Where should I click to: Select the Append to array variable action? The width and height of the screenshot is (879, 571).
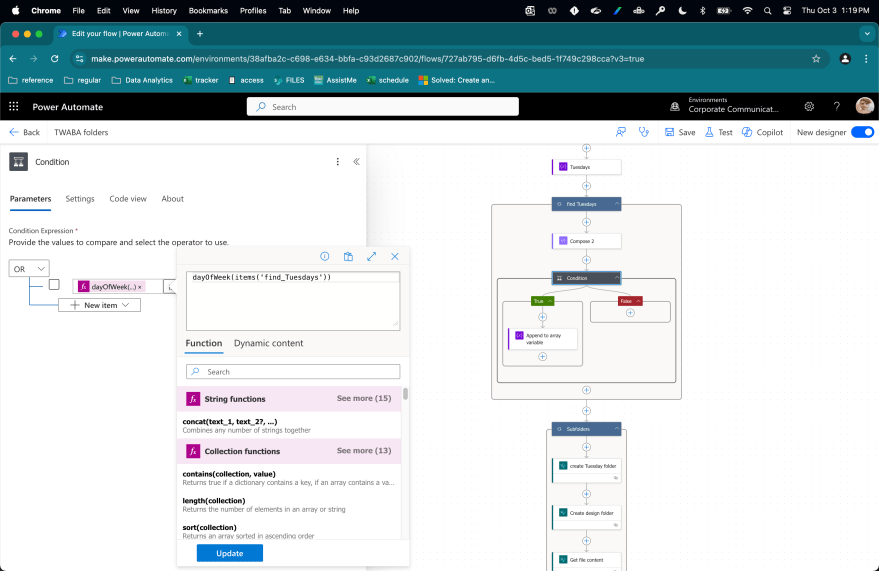click(x=543, y=339)
